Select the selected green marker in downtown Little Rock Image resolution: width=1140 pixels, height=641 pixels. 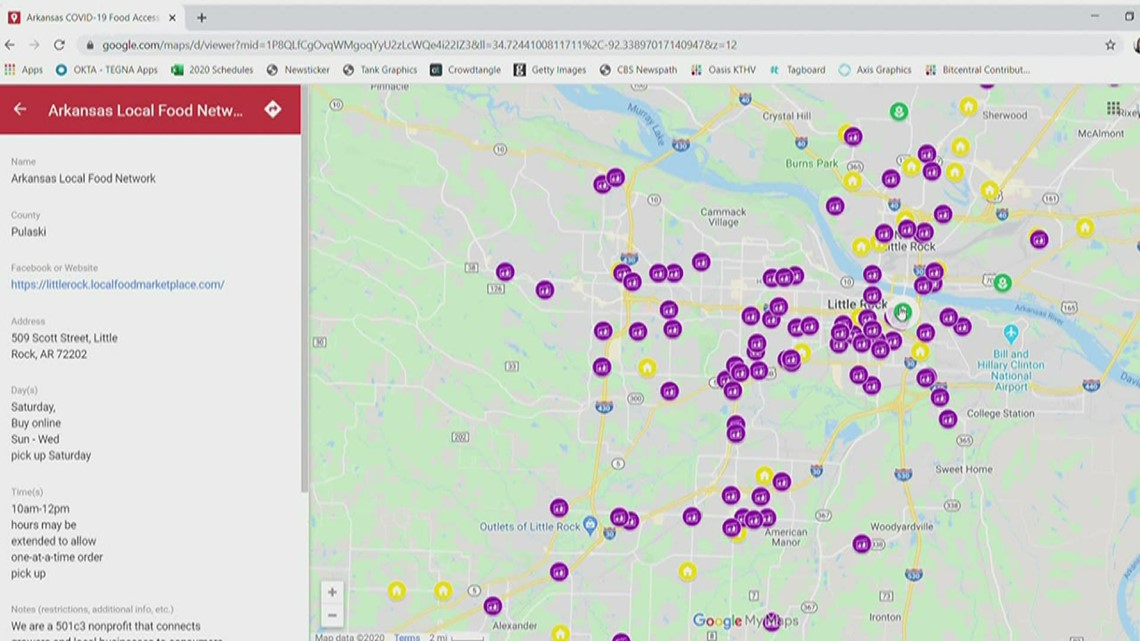902,313
